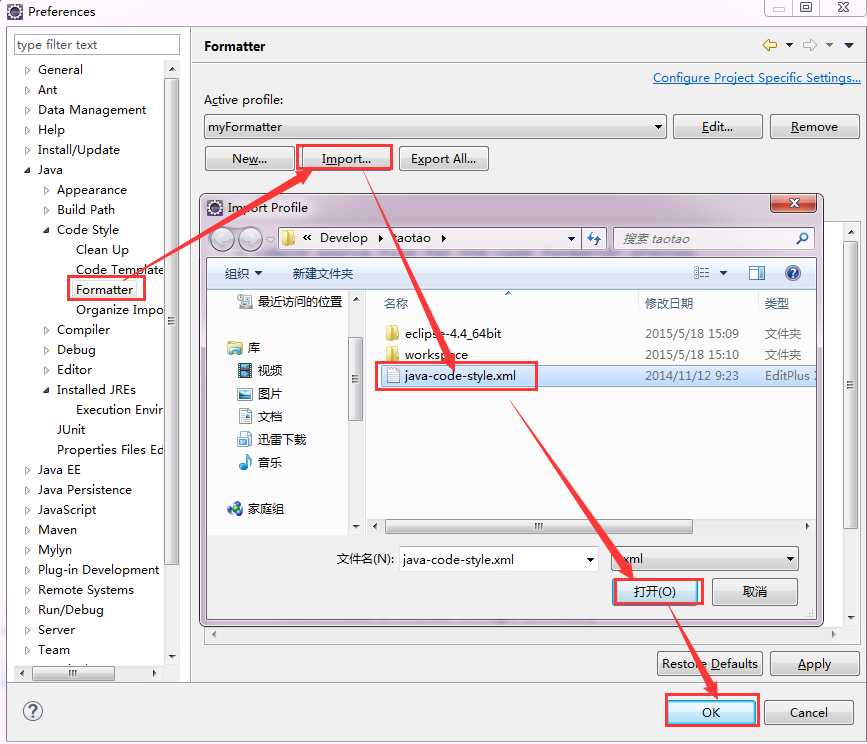Click the change view icon in file dialog
The image size is (867, 744).
[x=701, y=273]
